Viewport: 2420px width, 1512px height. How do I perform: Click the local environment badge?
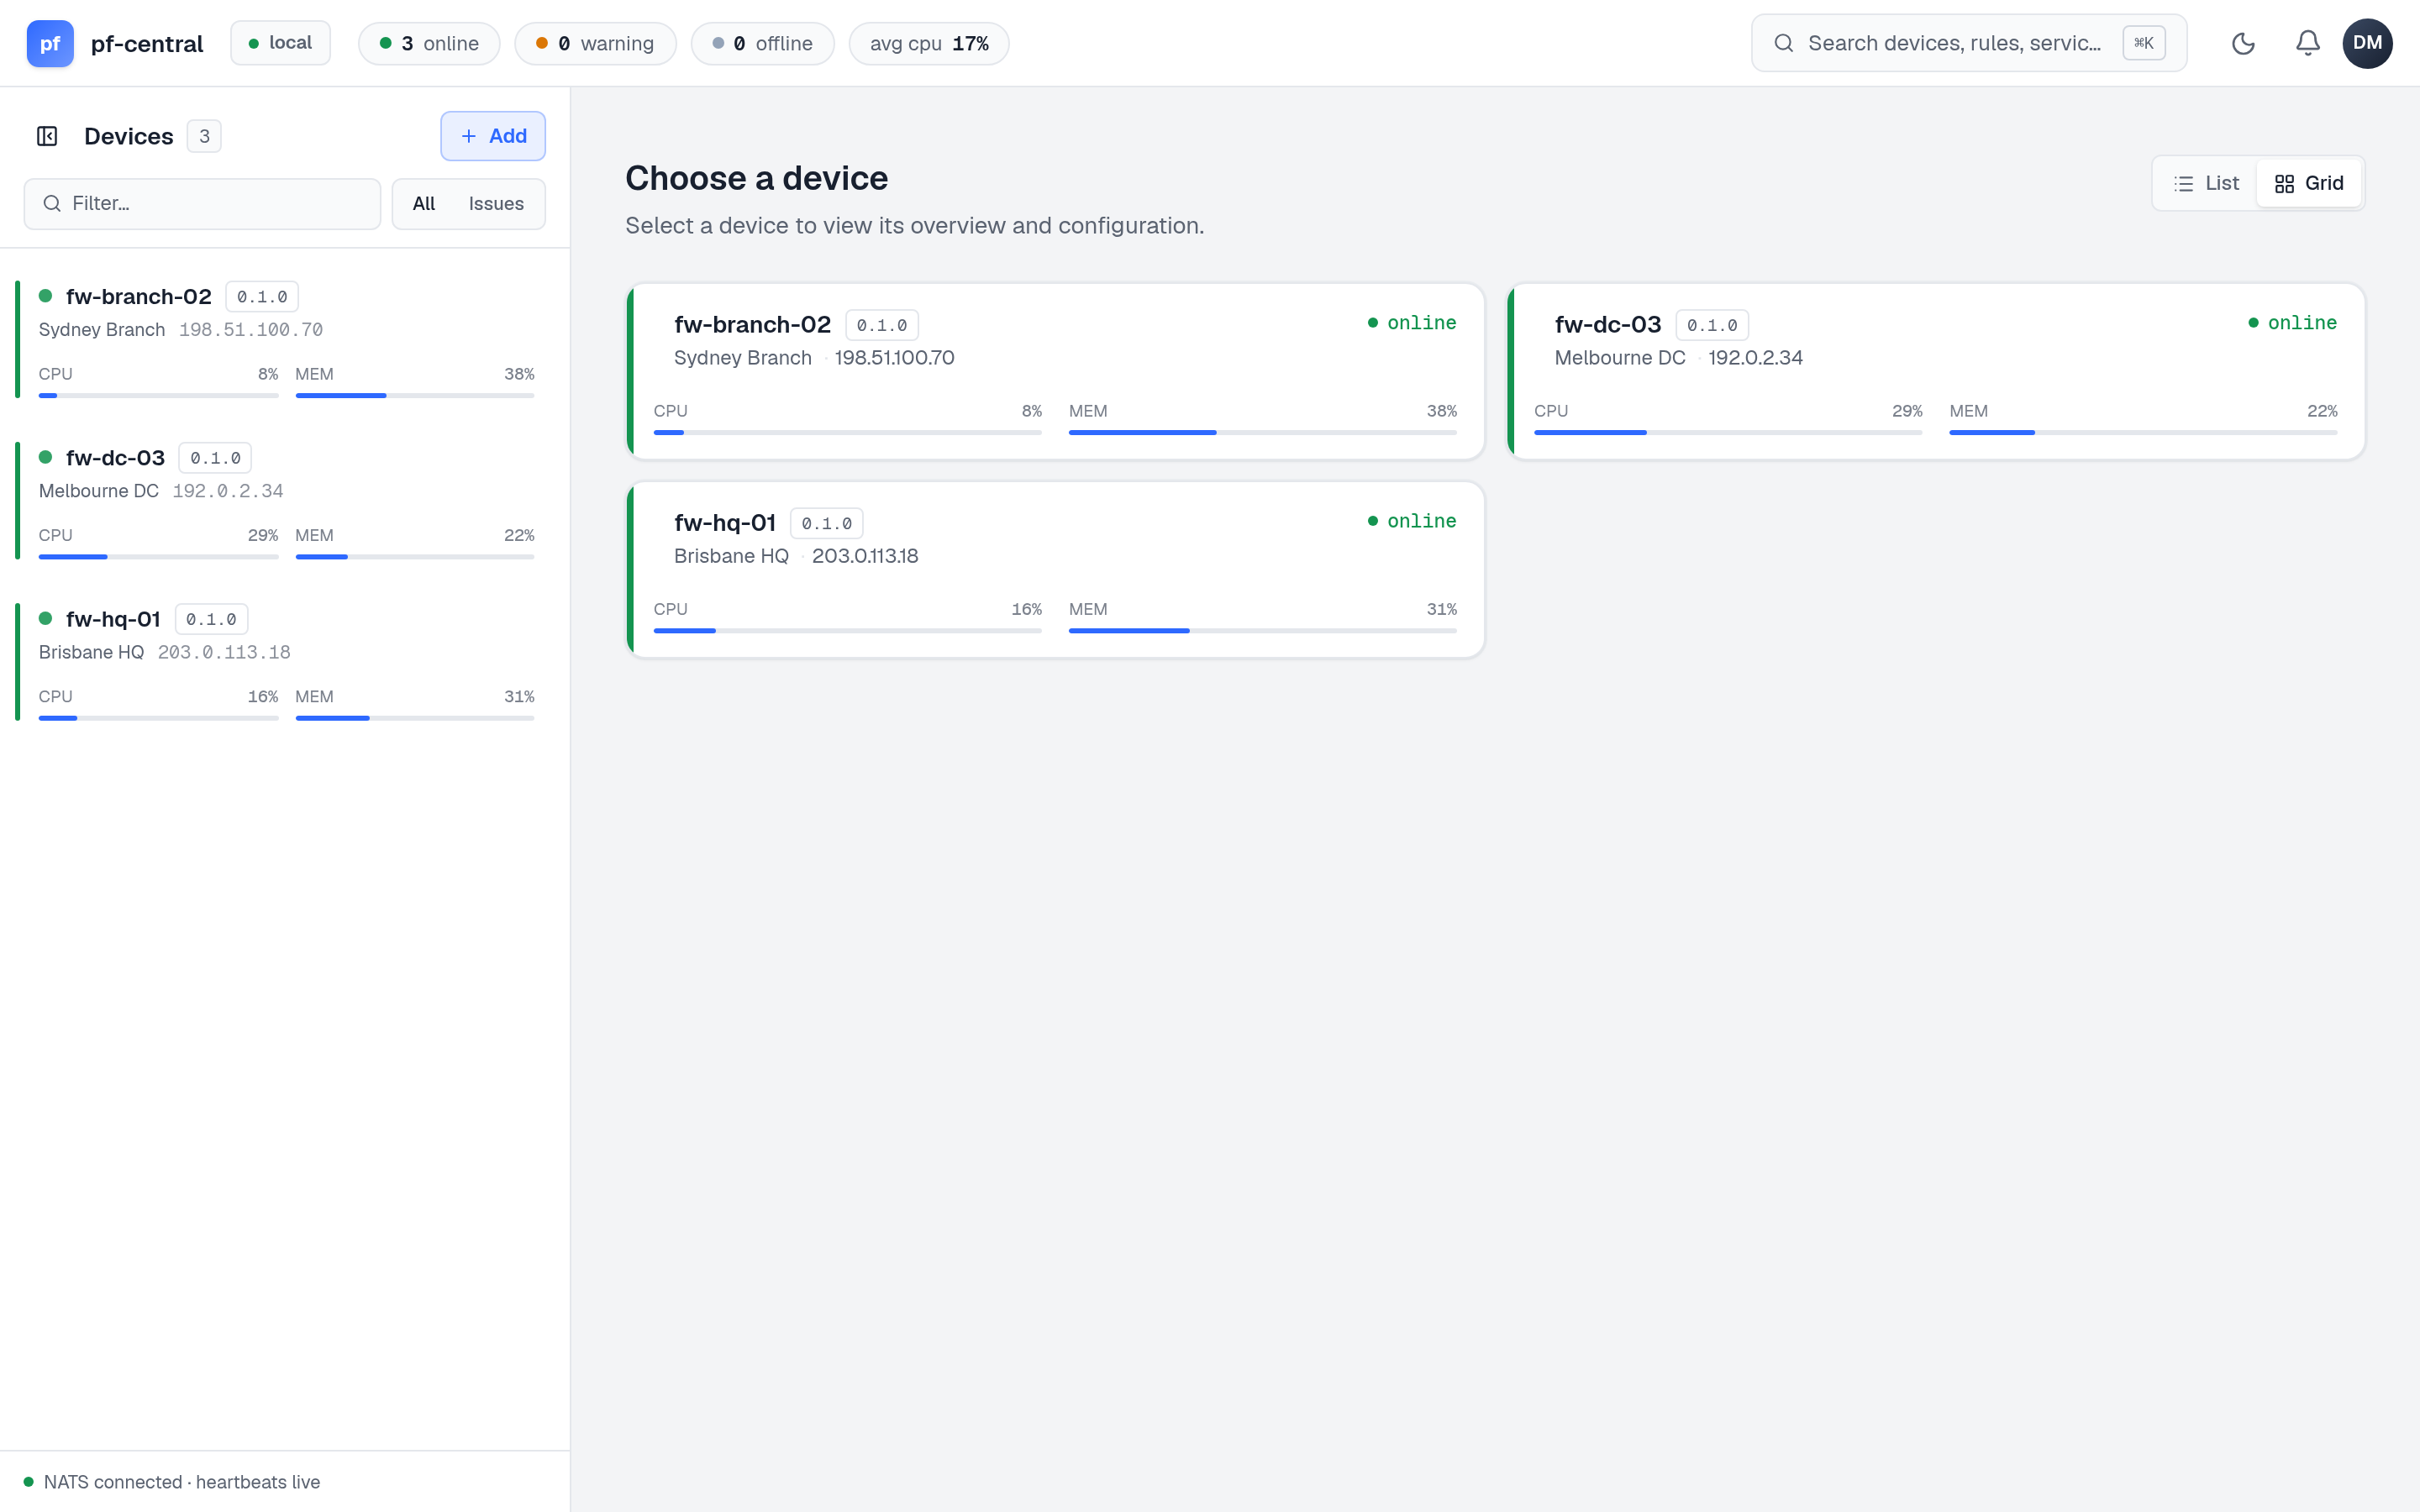[280, 43]
